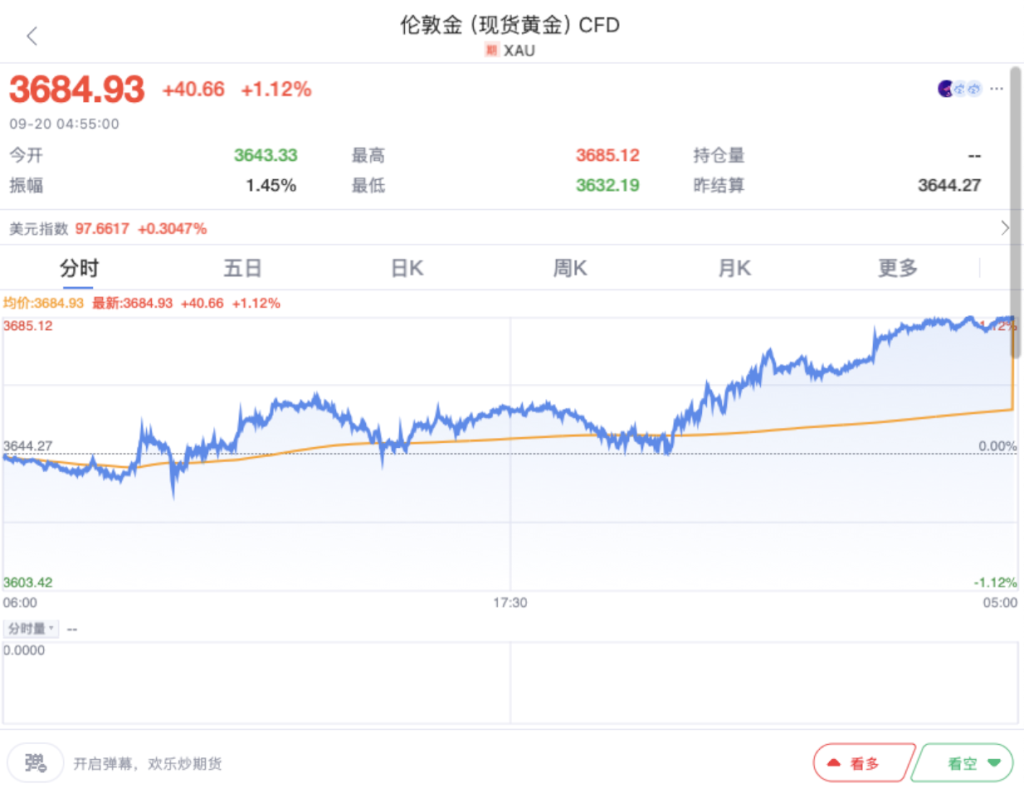Image resolution: width=1024 pixels, height=793 pixels.
Task: Click the lowest price value 3632.19
Action: tap(607, 186)
